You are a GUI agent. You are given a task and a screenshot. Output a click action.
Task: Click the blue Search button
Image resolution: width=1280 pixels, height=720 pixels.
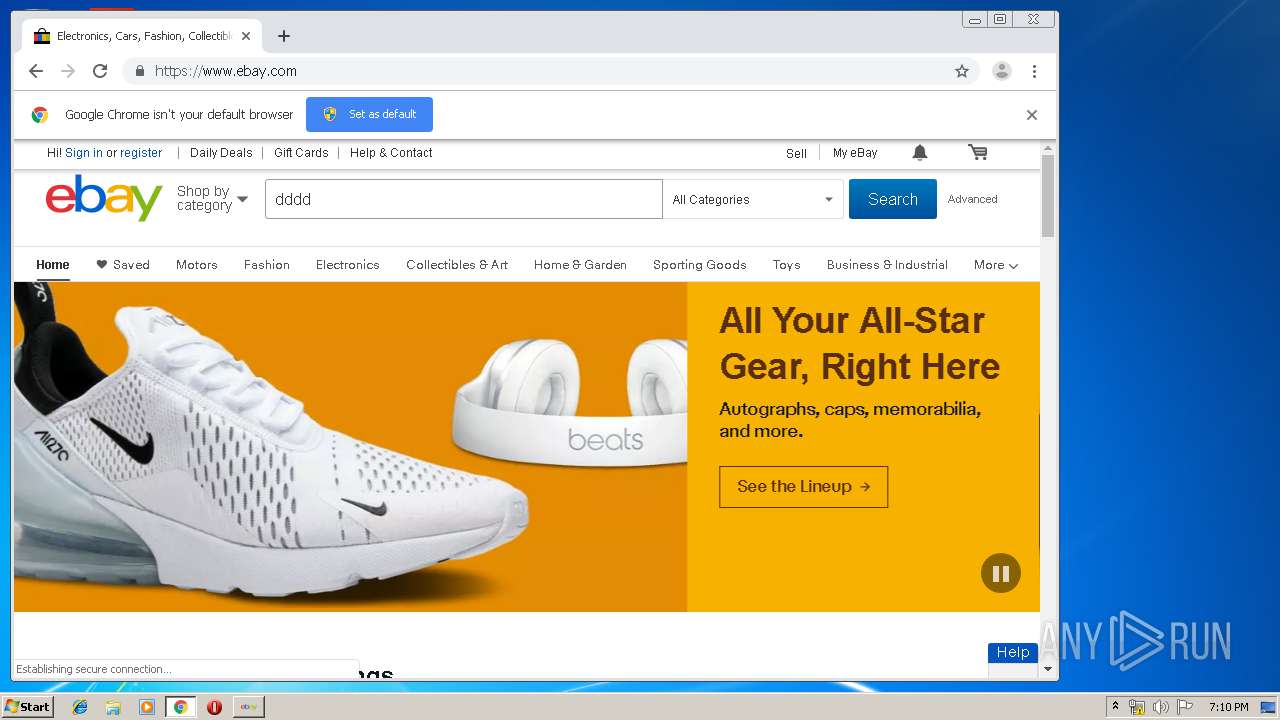pyautogui.click(x=893, y=199)
